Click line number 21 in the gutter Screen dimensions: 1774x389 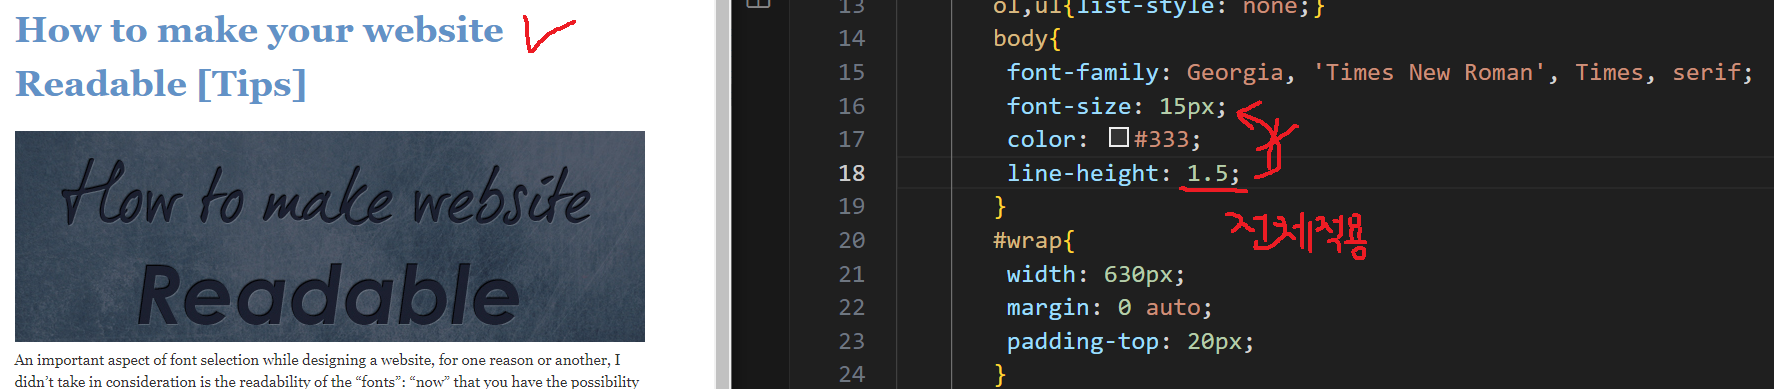[x=851, y=274]
